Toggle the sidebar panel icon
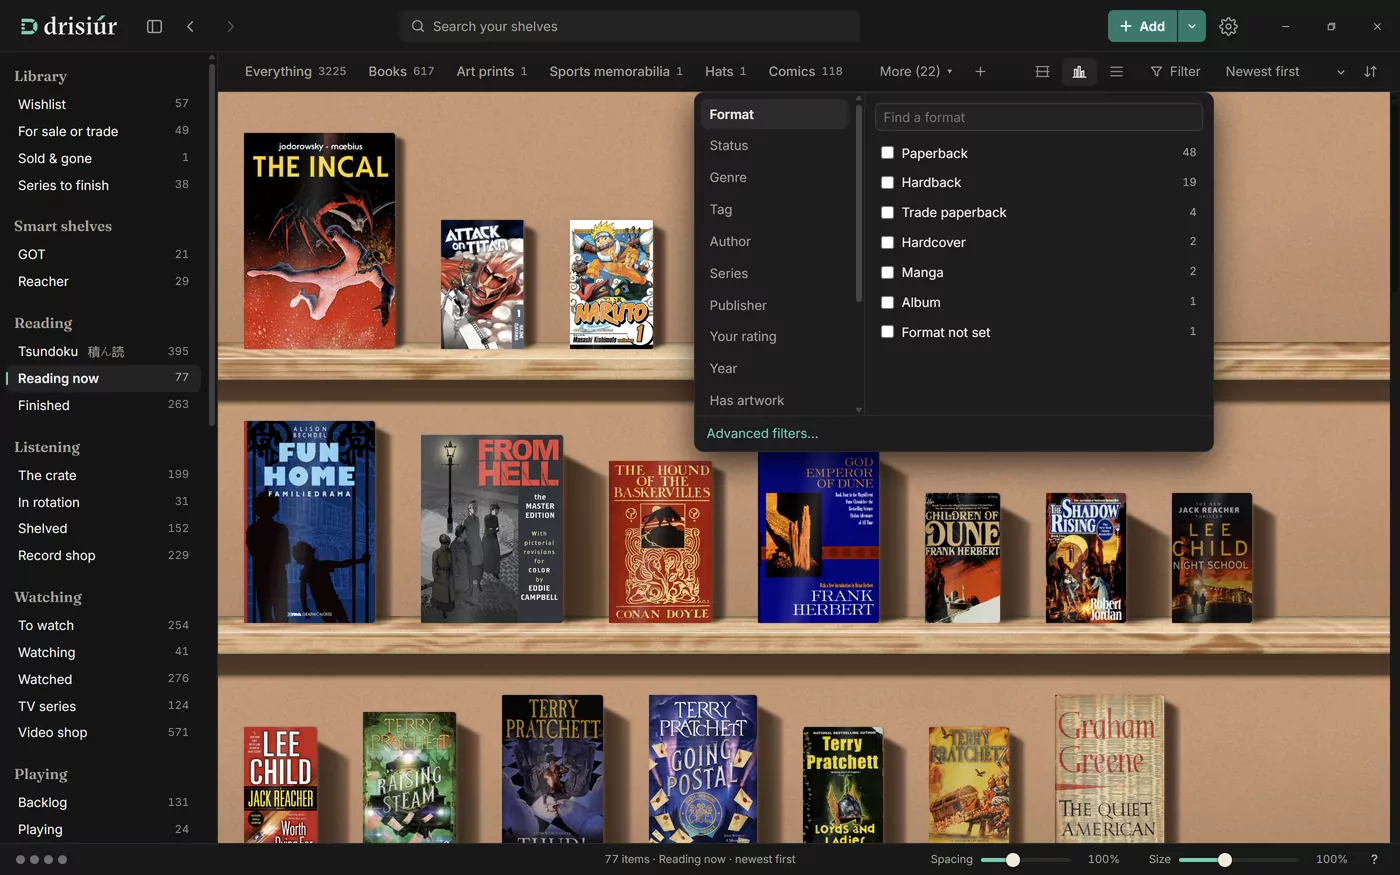The width and height of the screenshot is (1400, 875). click(154, 27)
